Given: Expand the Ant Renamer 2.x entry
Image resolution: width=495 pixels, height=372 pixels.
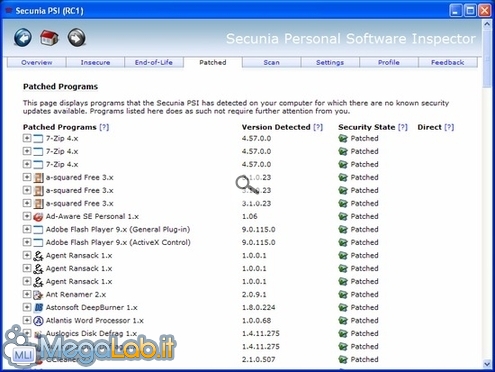Looking at the screenshot, I should (x=27, y=294).
